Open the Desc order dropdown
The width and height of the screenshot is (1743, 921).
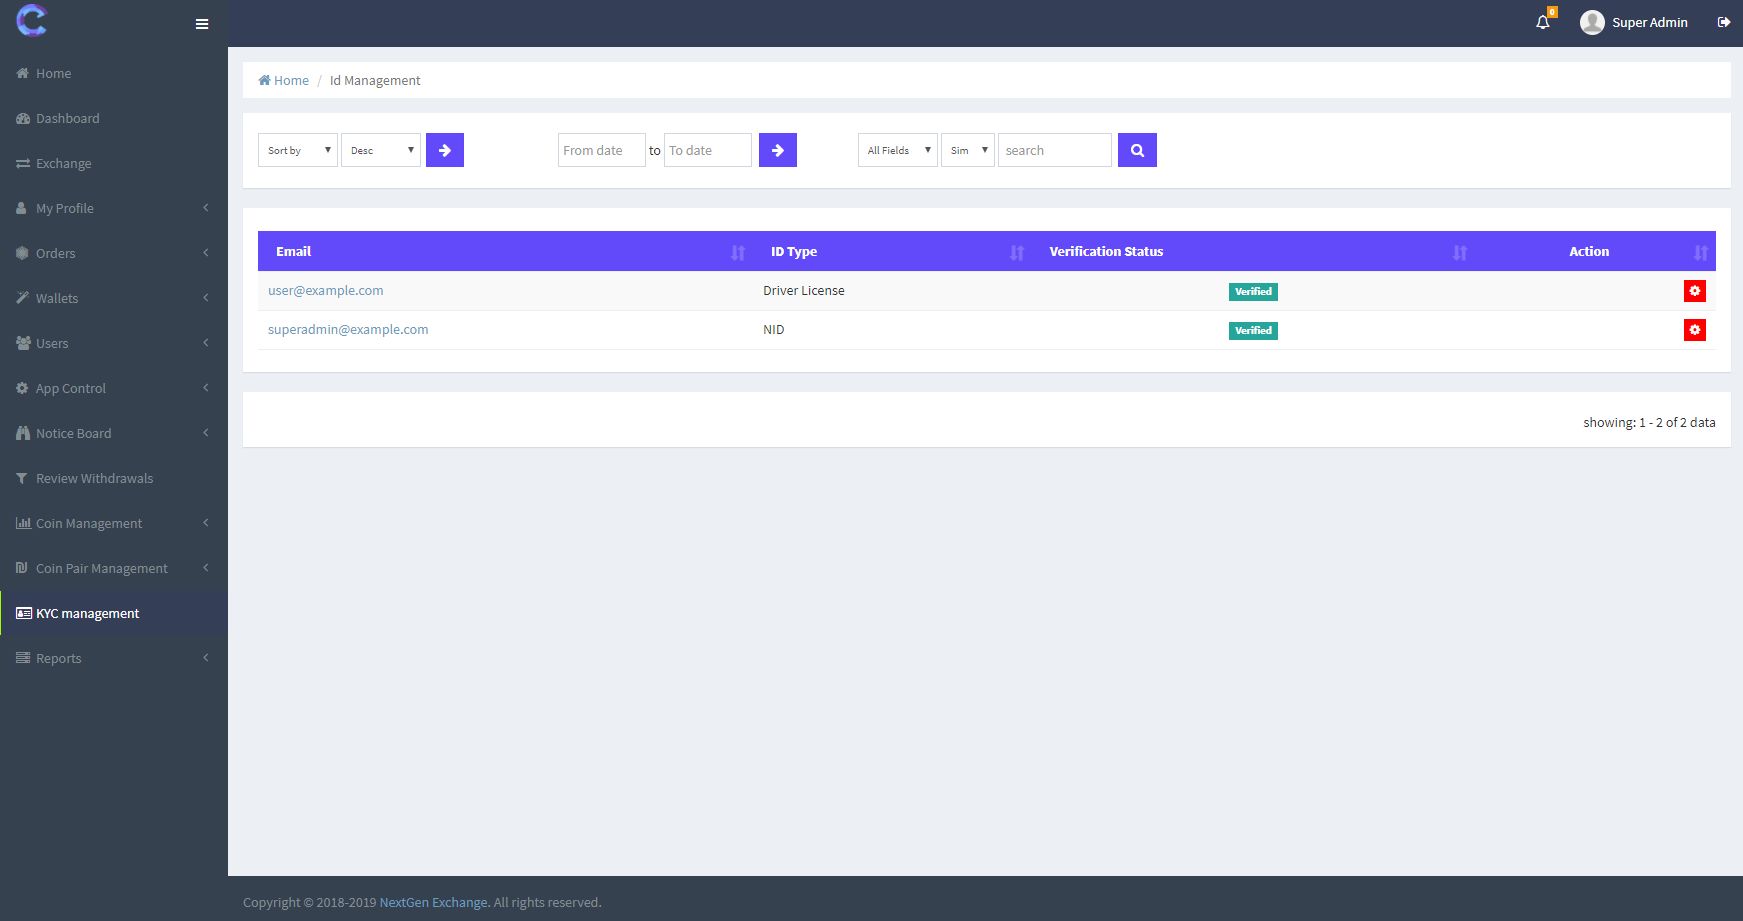381,150
